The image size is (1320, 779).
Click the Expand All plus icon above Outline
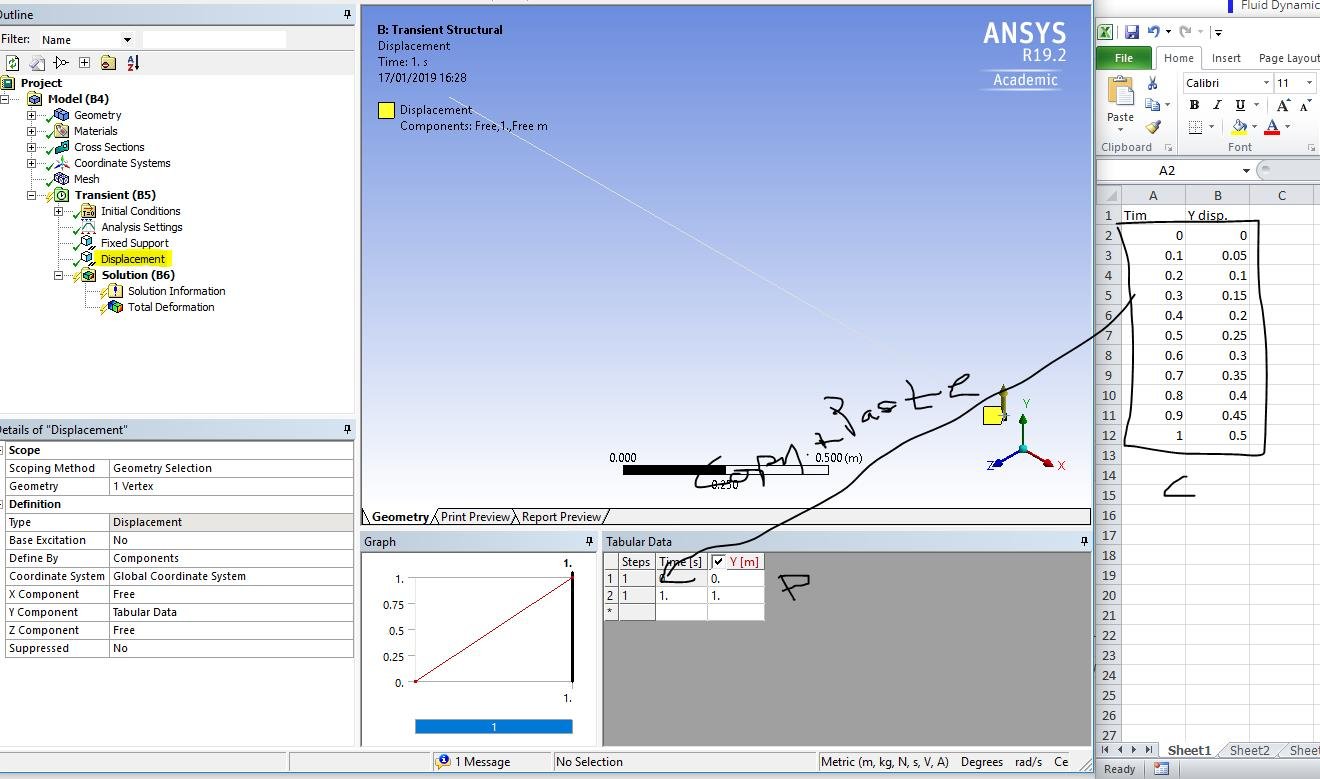(x=85, y=62)
